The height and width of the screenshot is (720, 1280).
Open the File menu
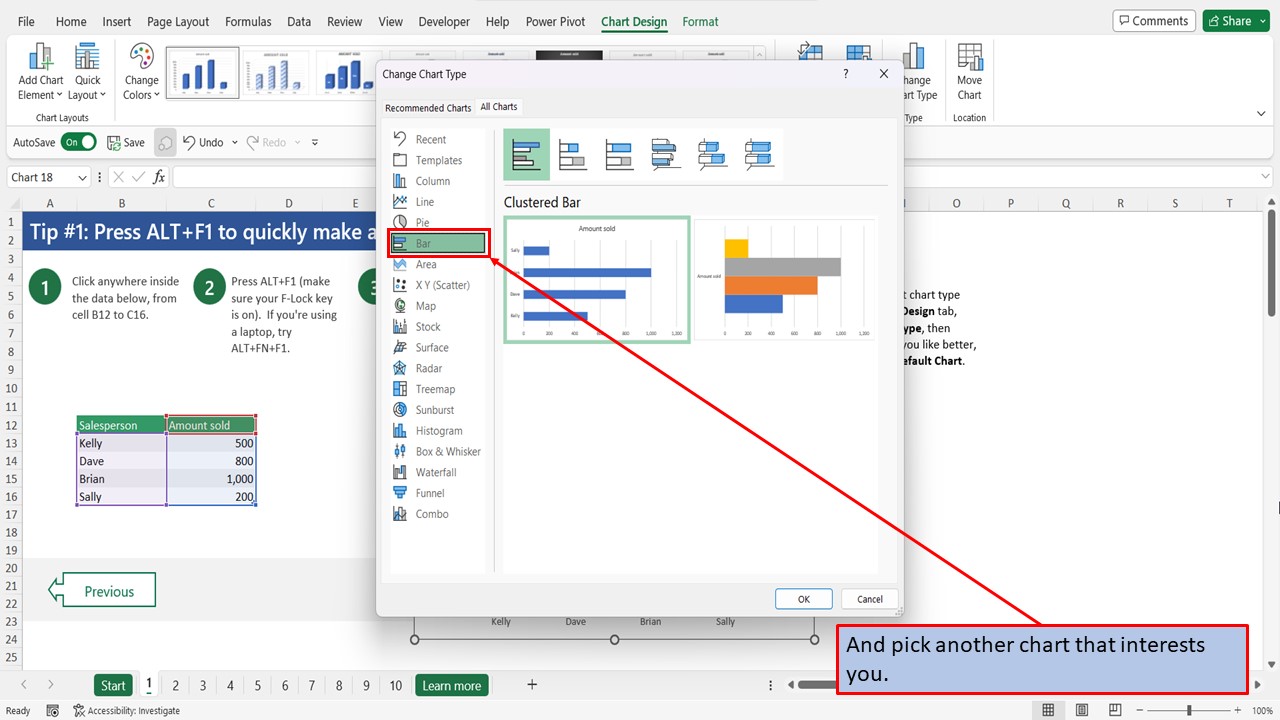[26, 21]
